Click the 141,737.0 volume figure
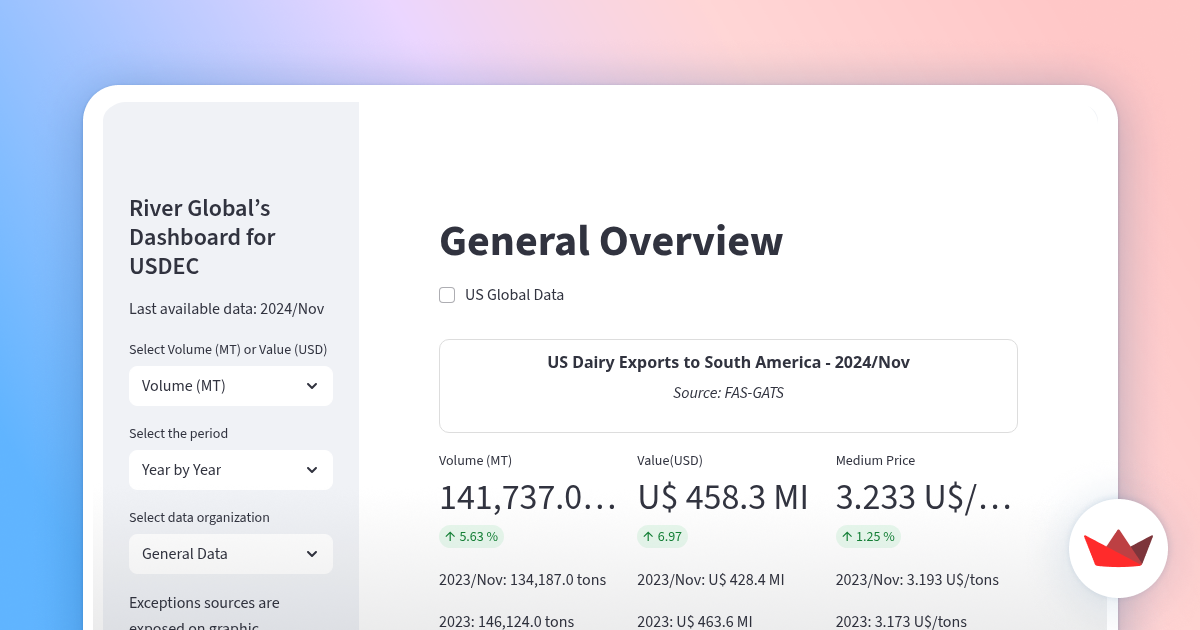The height and width of the screenshot is (630, 1200). tap(528, 497)
